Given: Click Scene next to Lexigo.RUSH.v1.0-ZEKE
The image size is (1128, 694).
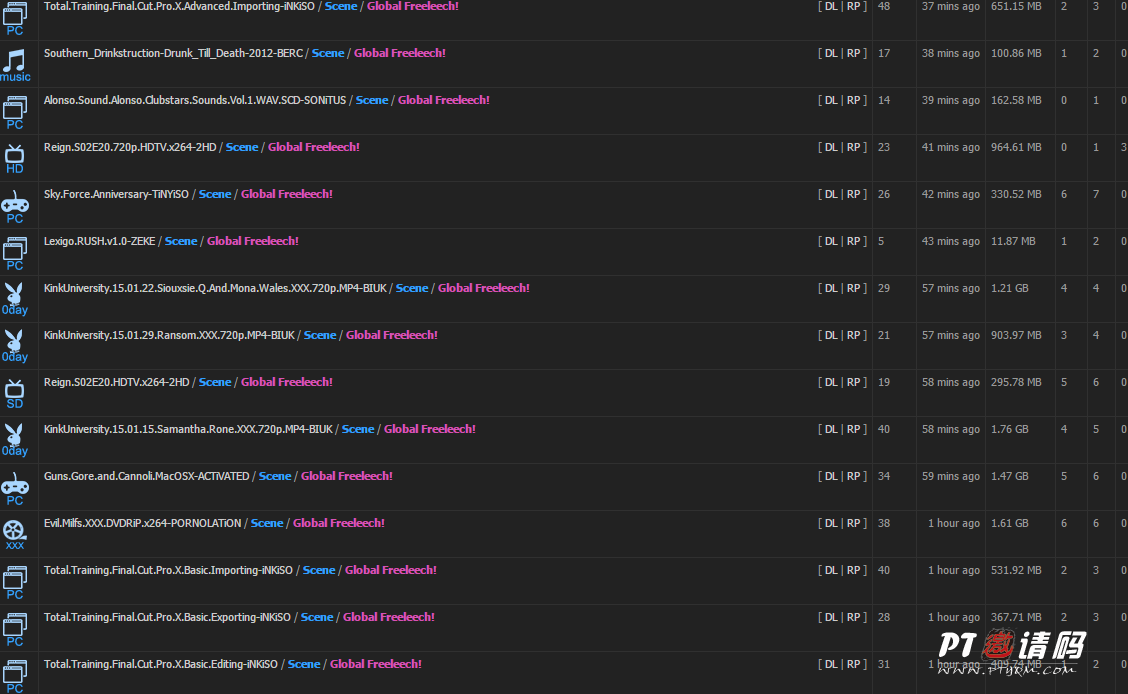Looking at the screenshot, I should pyautogui.click(x=181, y=241).
